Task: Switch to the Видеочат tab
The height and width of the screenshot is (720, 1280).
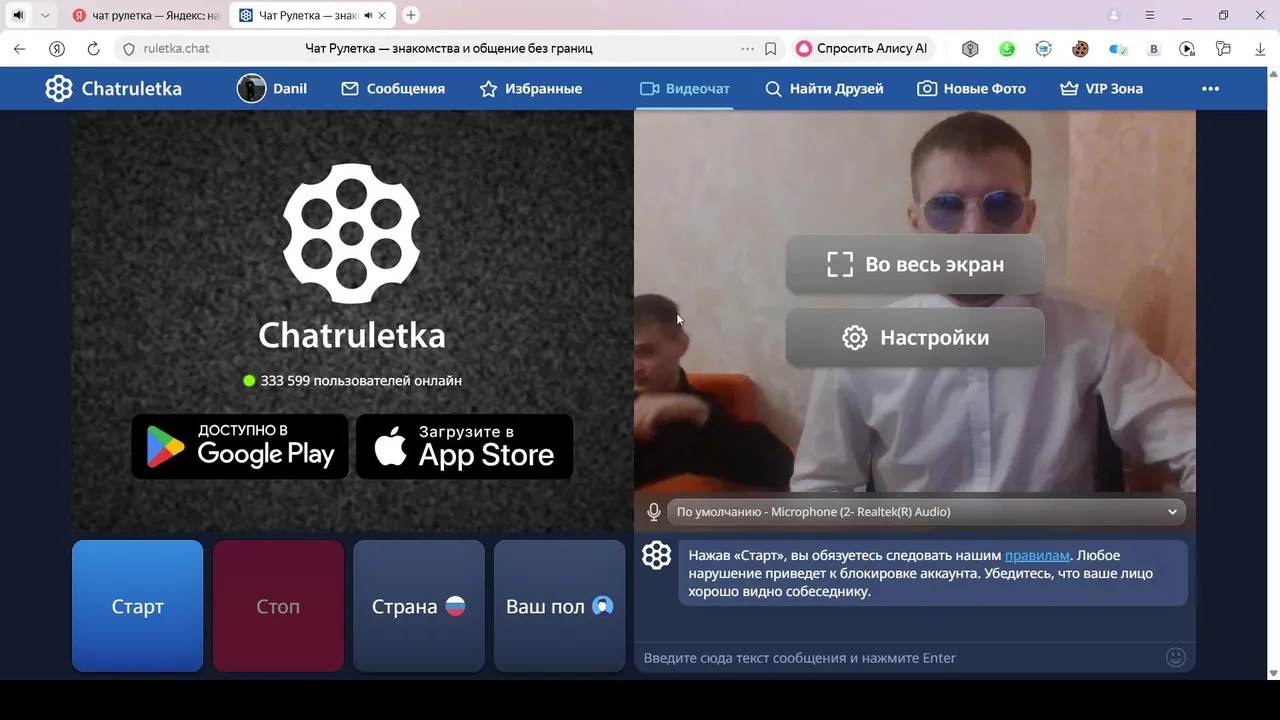Action: (x=685, y=88)
